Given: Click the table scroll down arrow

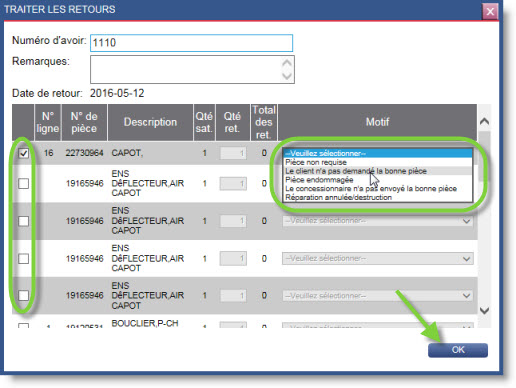Looking at the screenshot, I should pyautogui.click(x=484, y=310).
